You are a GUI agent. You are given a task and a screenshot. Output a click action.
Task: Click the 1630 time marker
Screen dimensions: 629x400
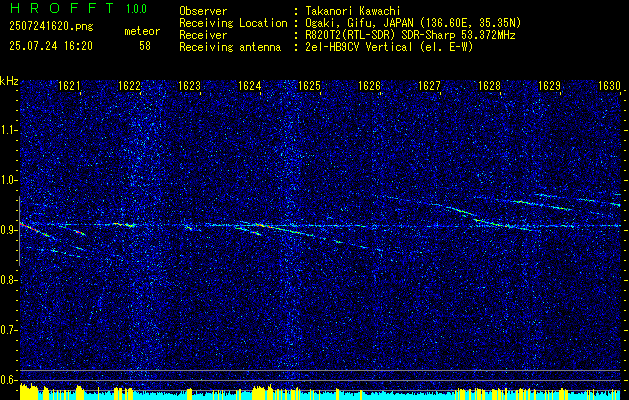(609, 85)
